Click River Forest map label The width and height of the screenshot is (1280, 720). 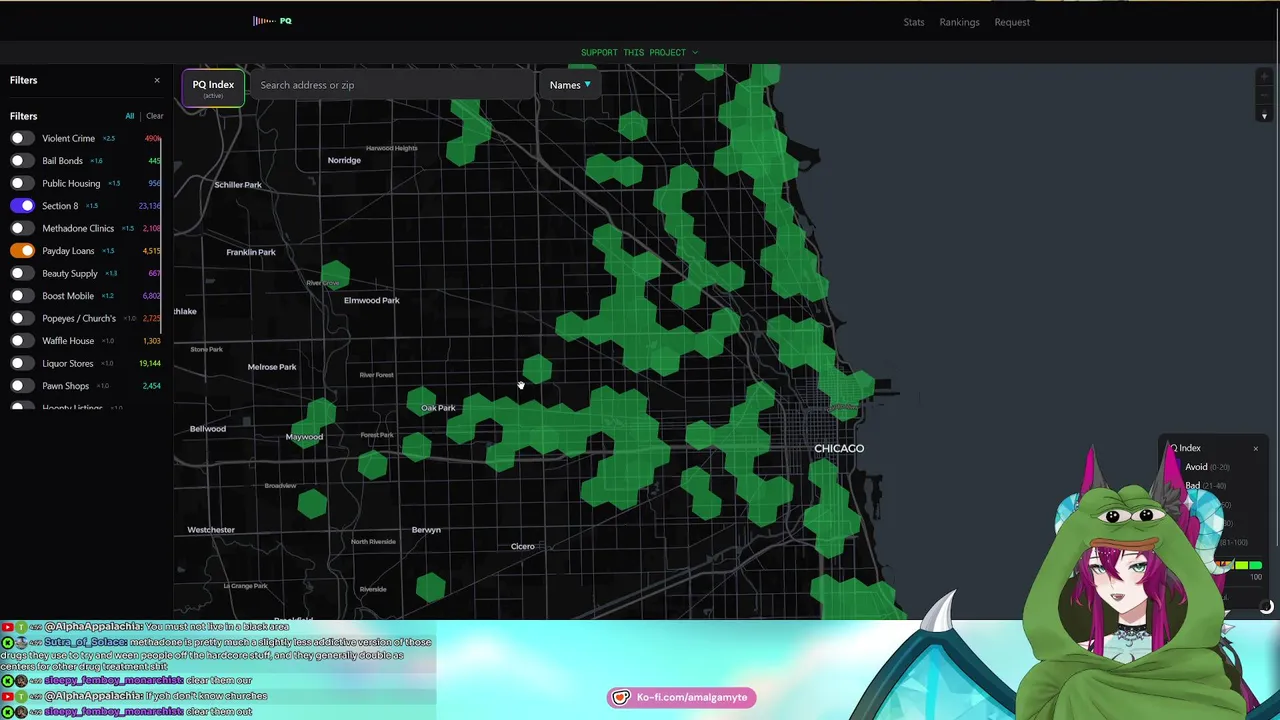tap(376, 375)
